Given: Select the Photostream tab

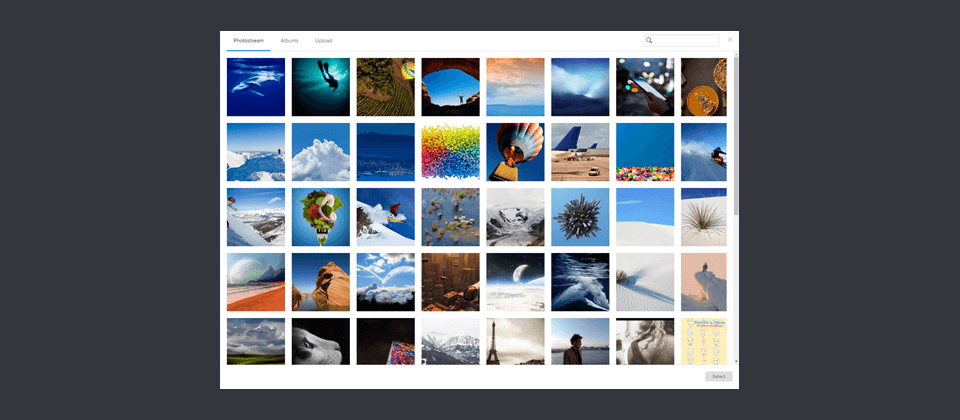Looking at the screenshot, I should click(249, 40).
